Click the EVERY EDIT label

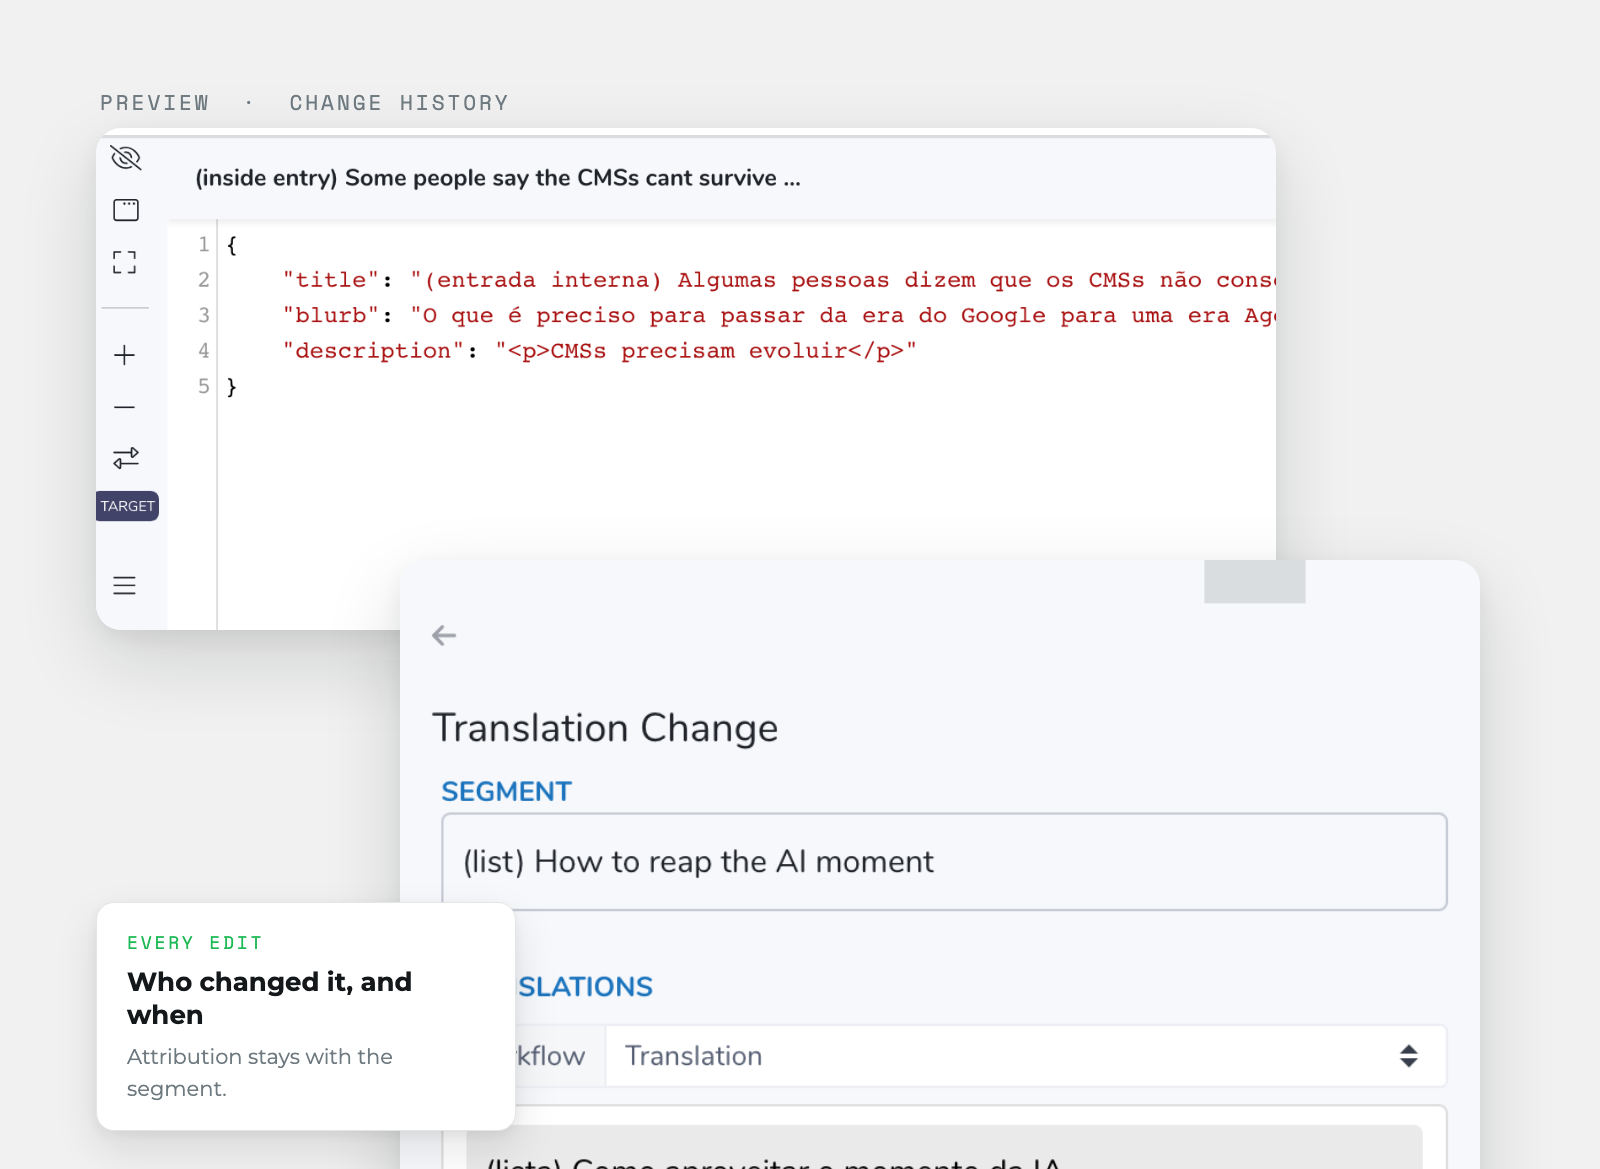point(195,943)
